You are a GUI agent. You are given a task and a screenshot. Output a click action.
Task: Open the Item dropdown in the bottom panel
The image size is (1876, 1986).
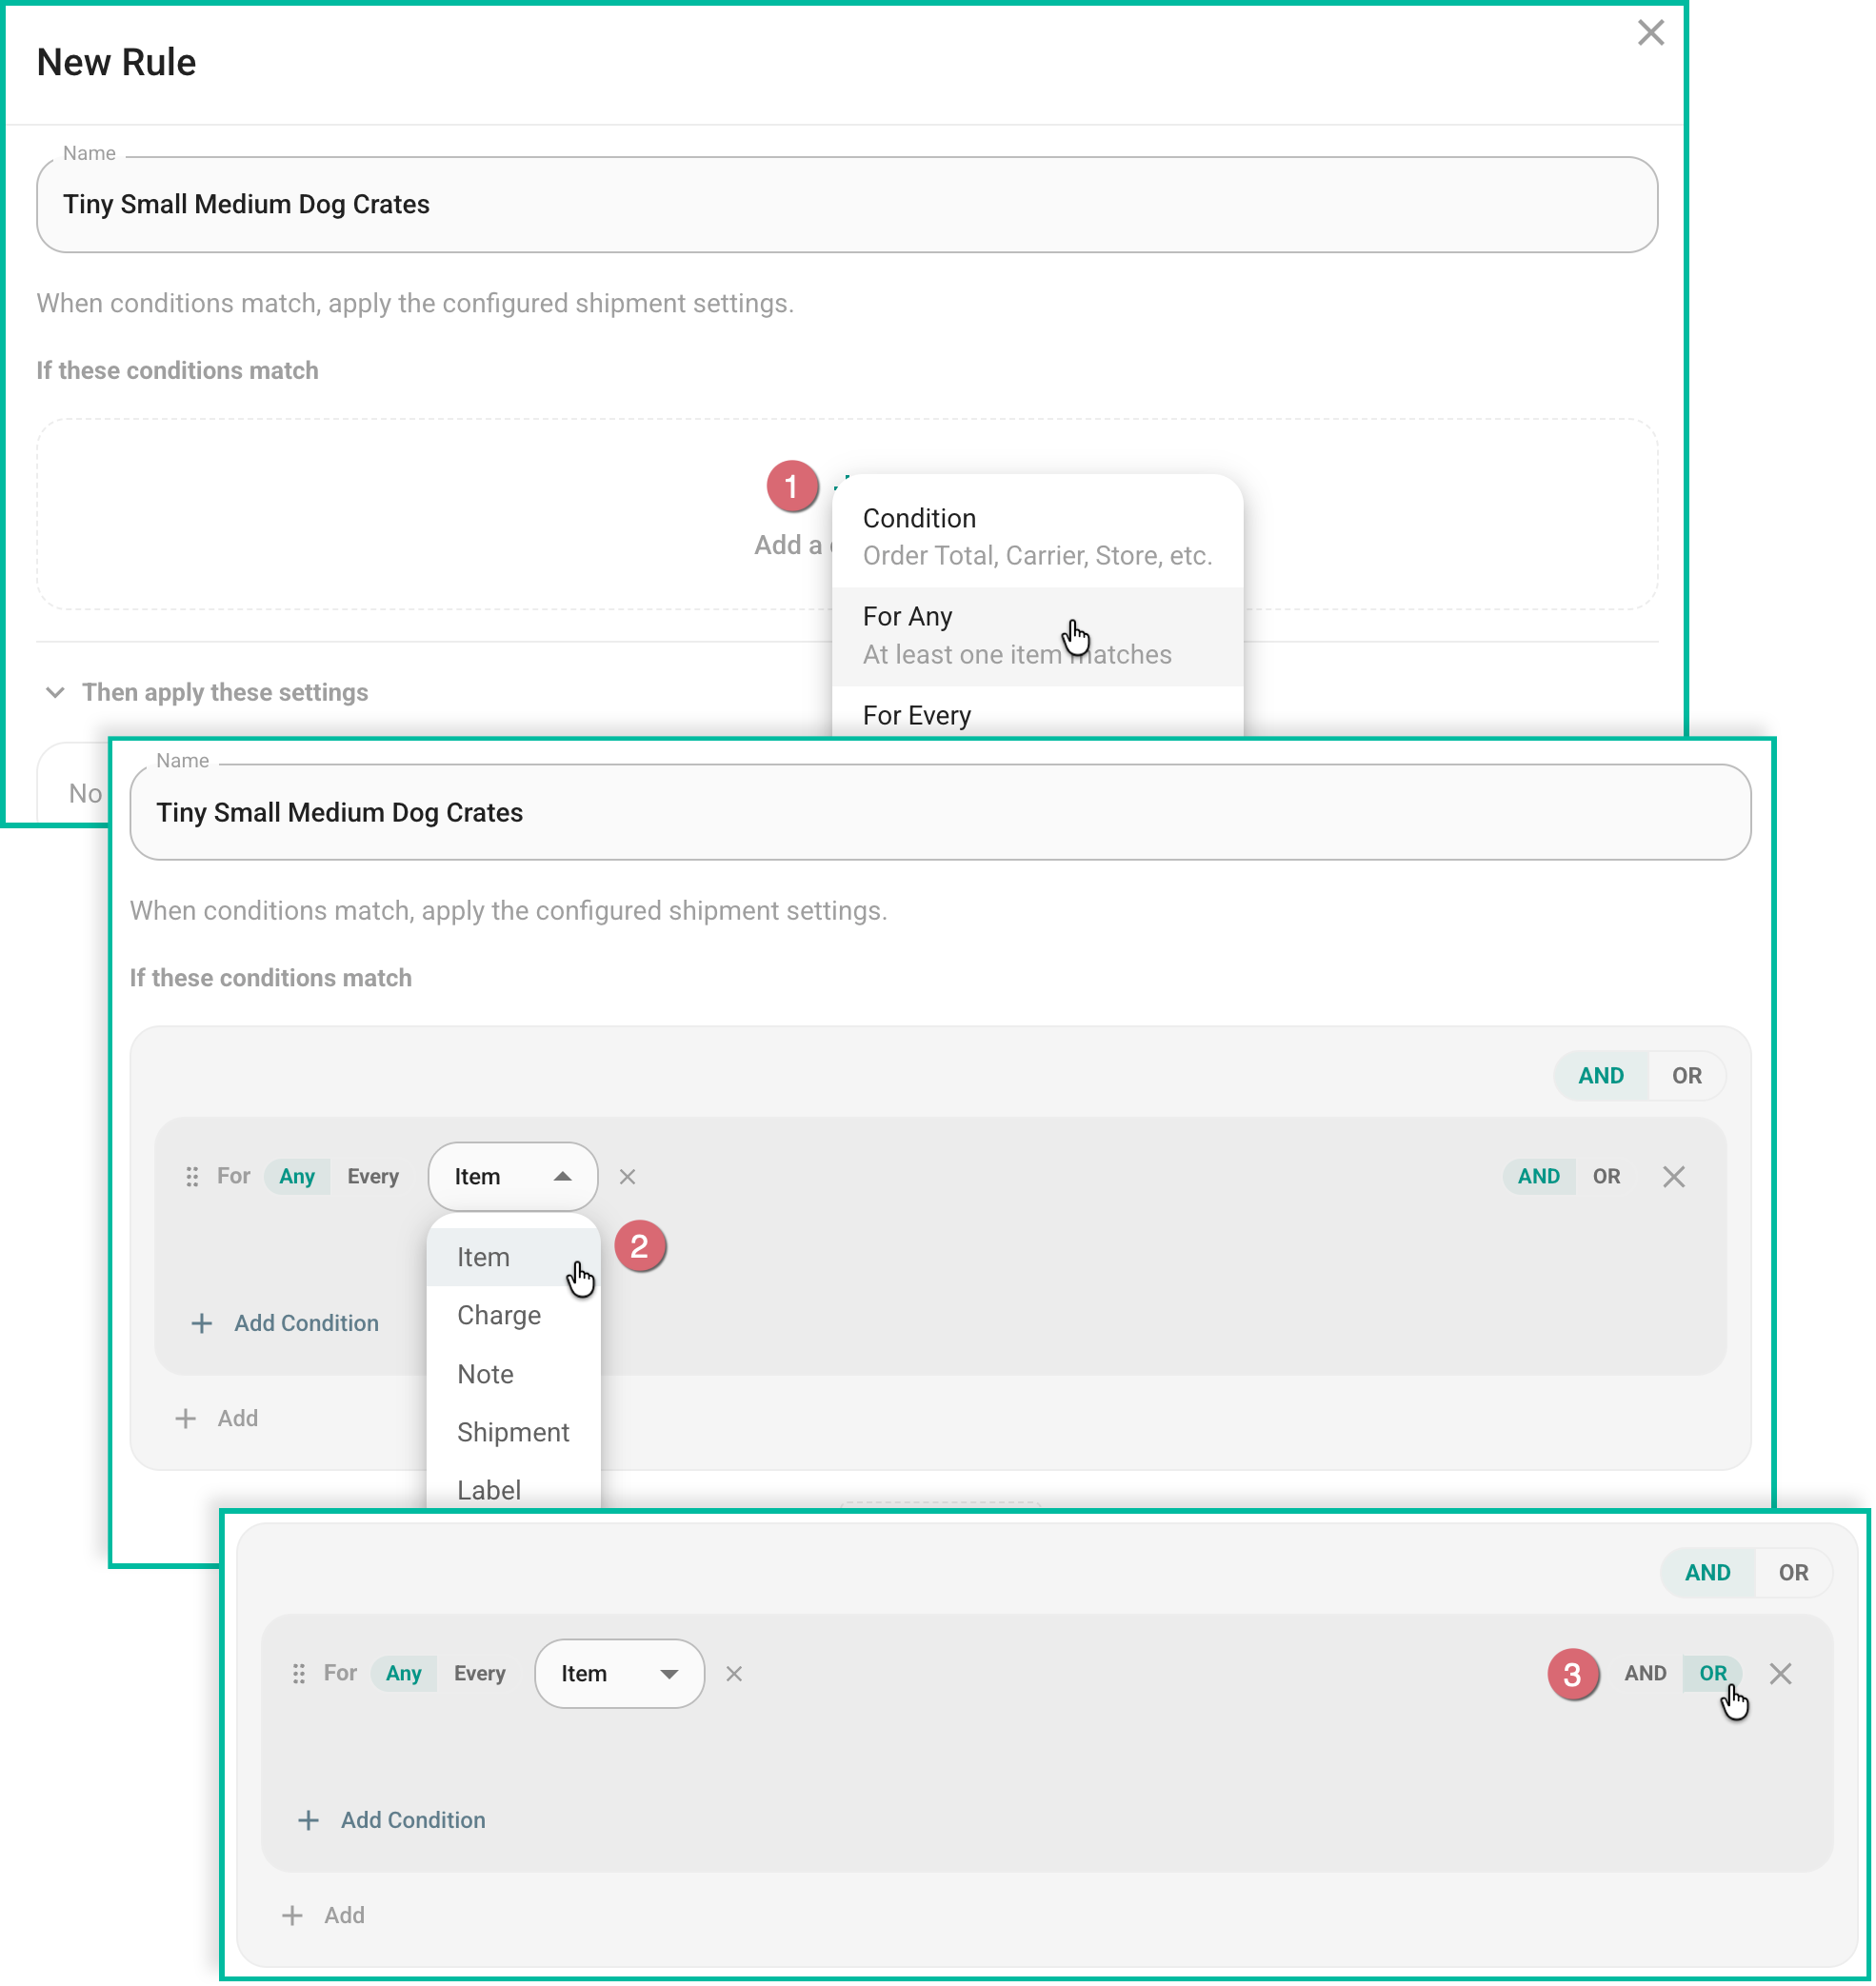click(x=621, y=1676)
